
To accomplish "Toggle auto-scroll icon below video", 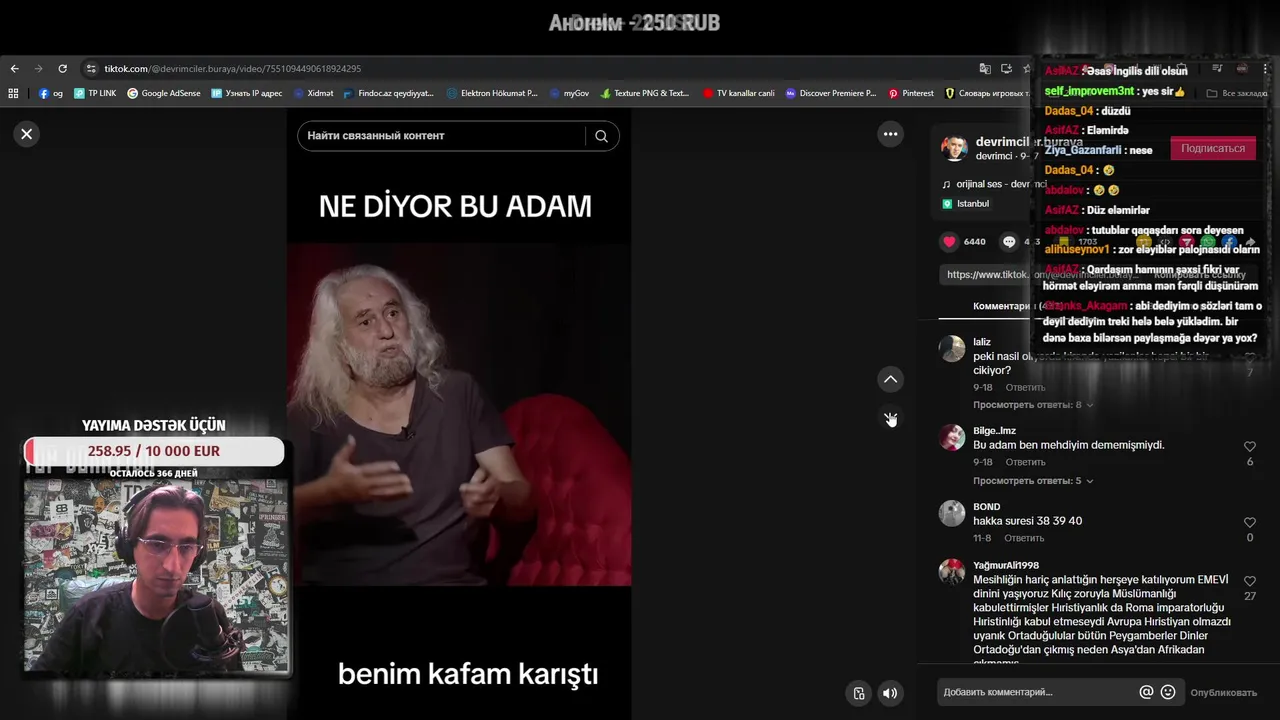I will point(858,693).
